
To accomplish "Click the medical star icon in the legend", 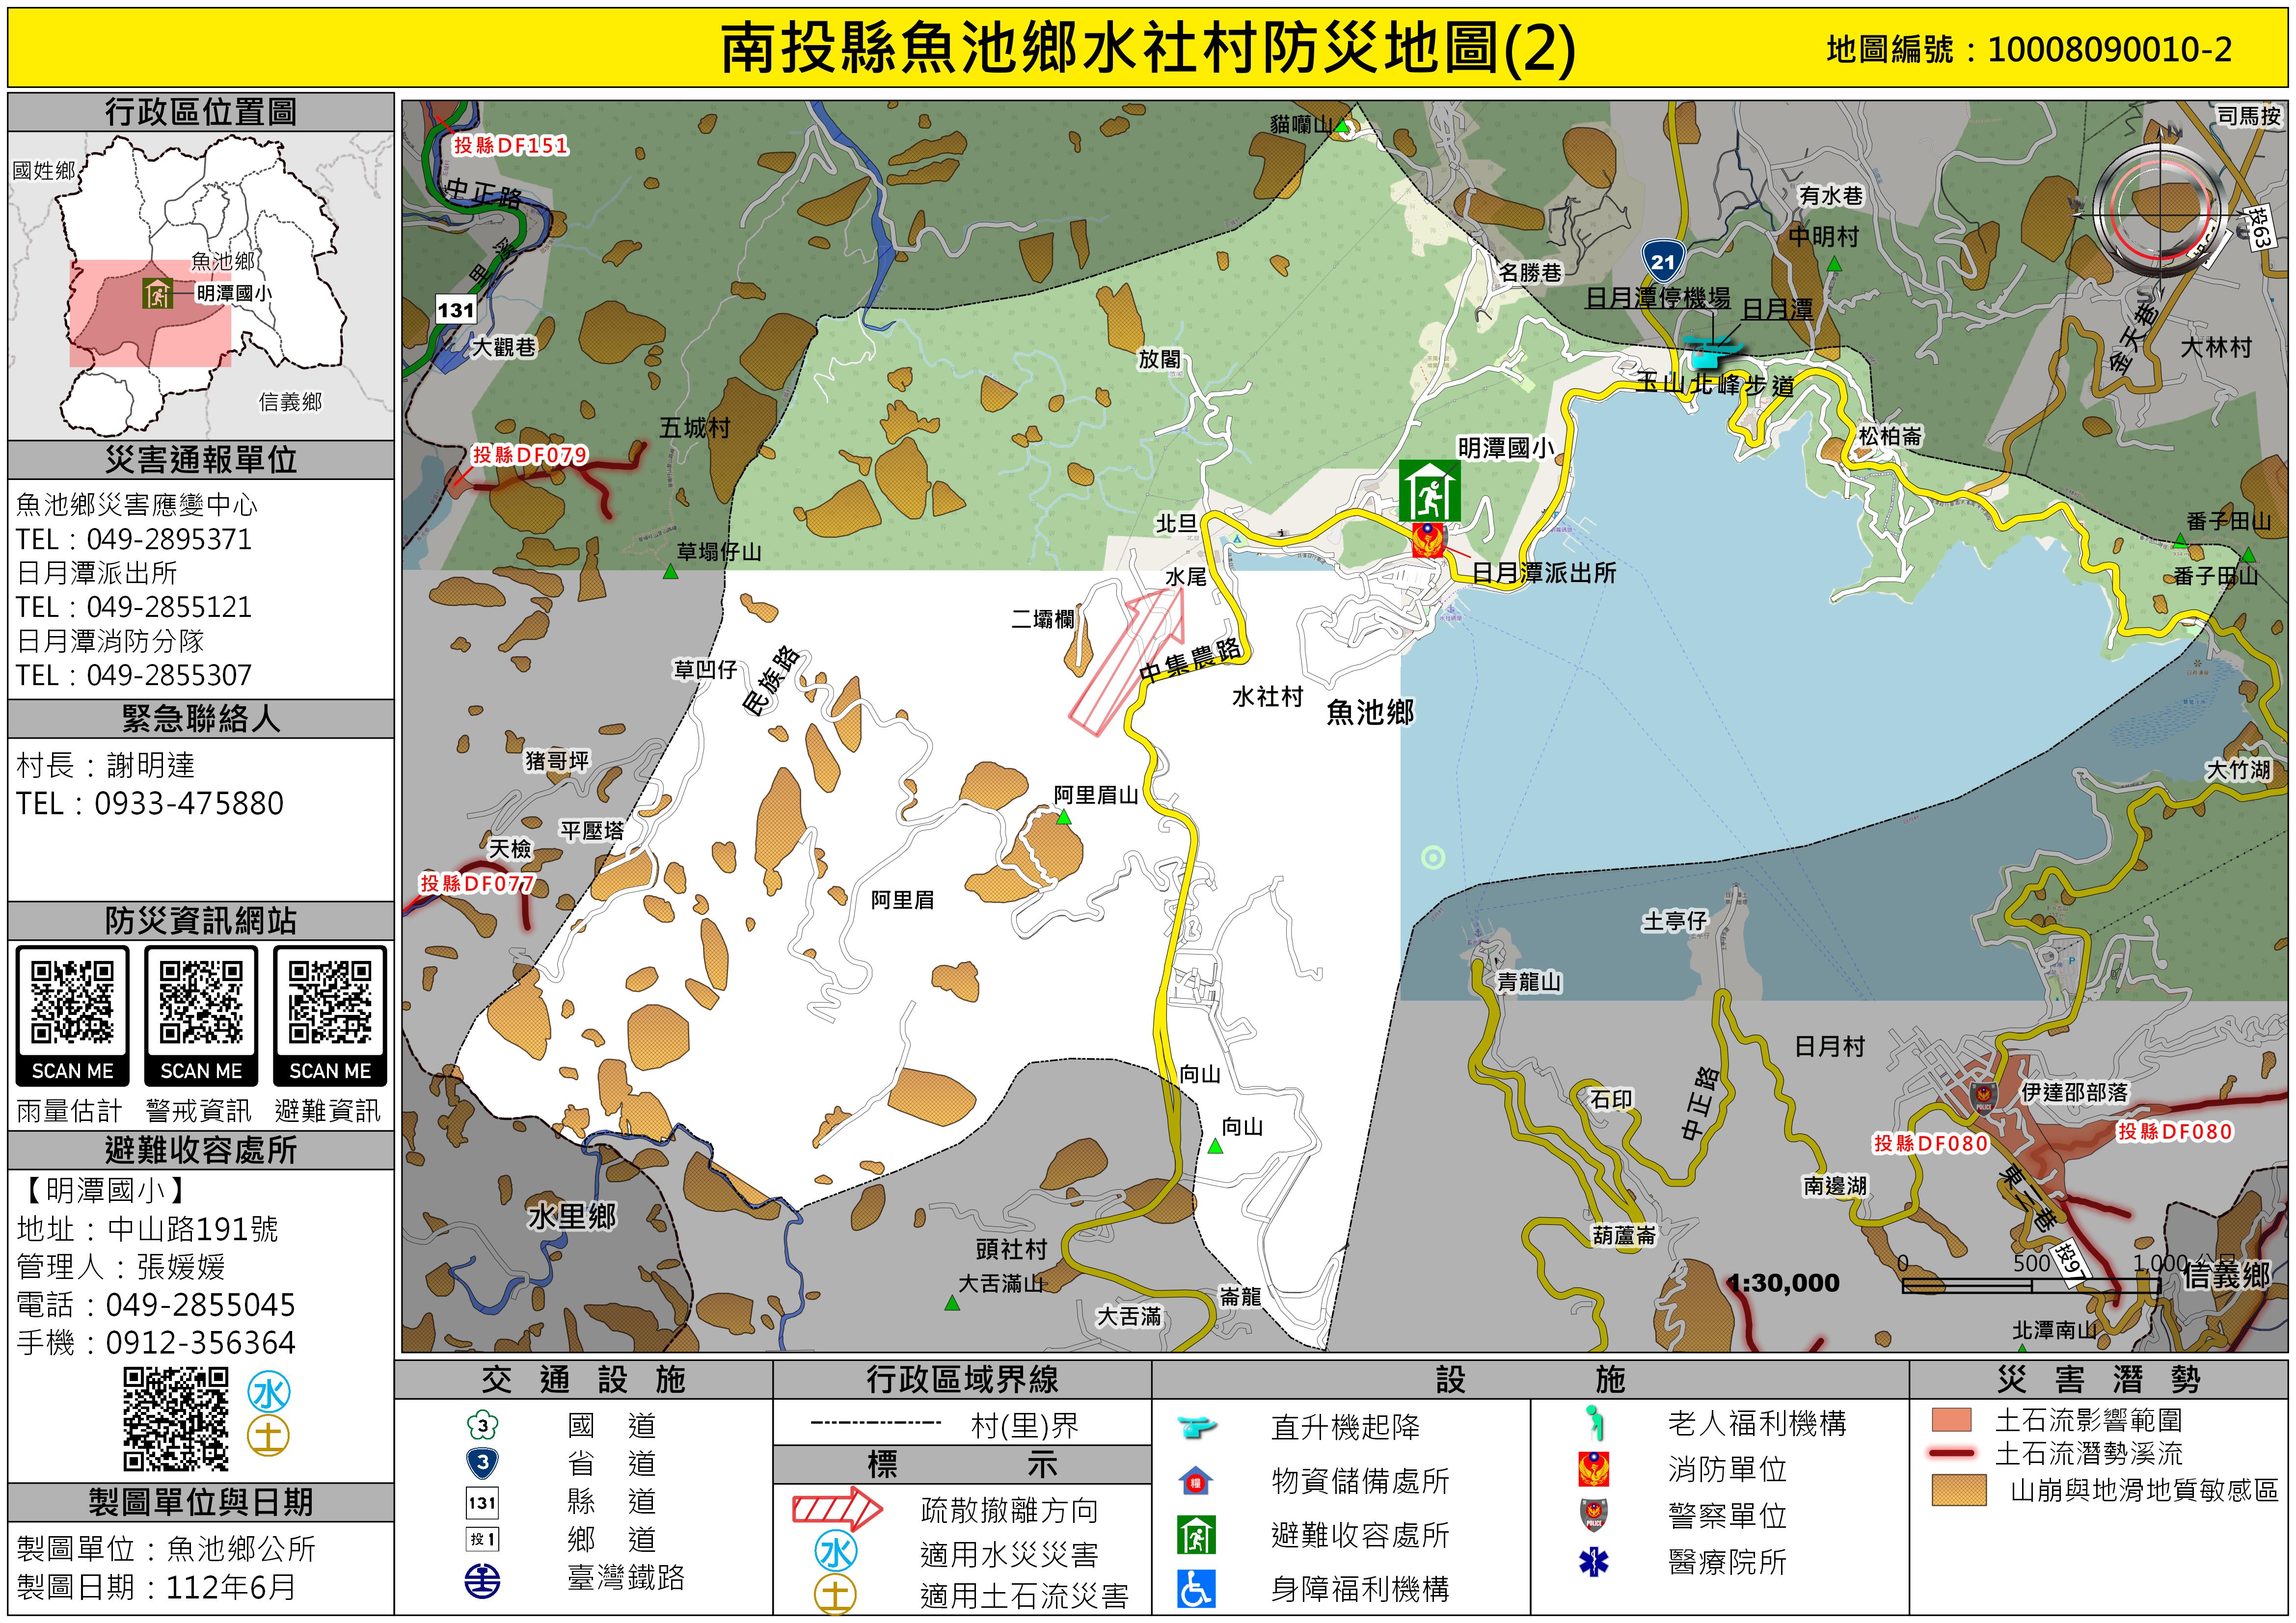I will (1593, 1561).
